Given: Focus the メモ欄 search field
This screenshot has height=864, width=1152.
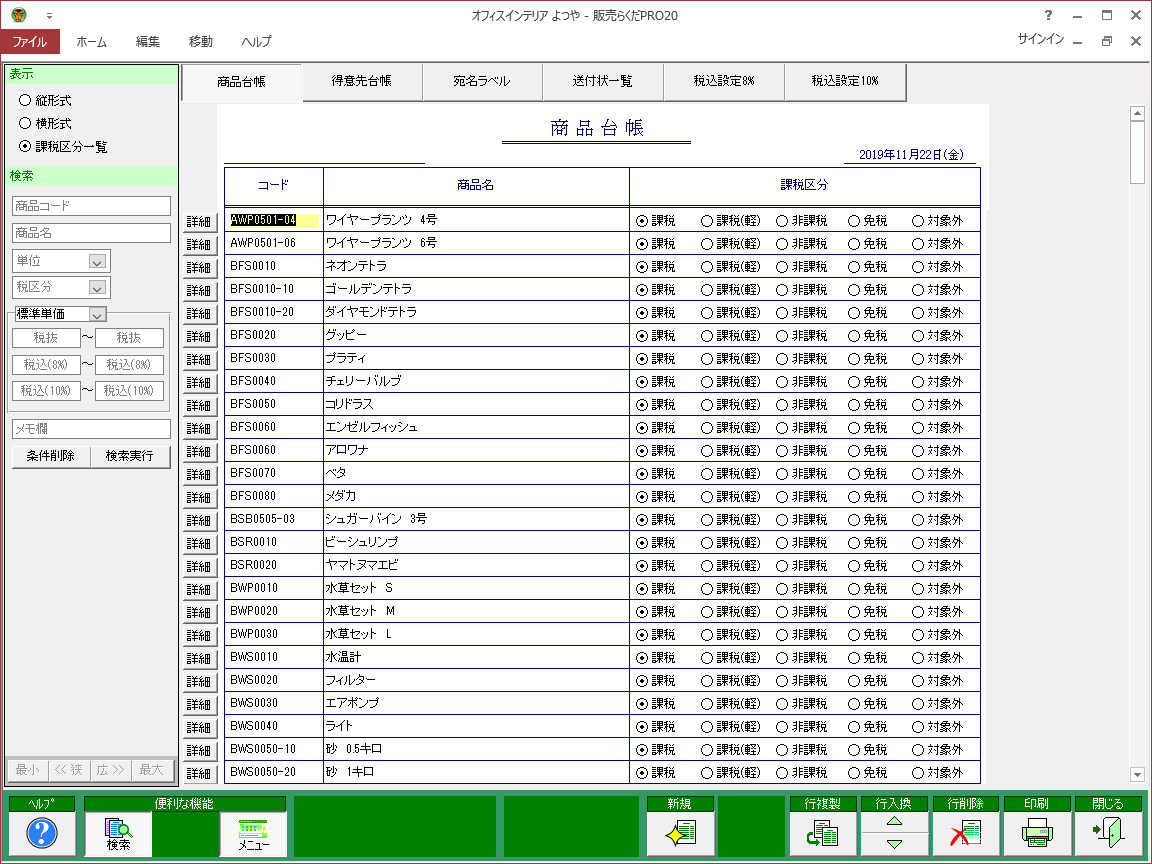Looking at the screenshot, I should point(91,429).
